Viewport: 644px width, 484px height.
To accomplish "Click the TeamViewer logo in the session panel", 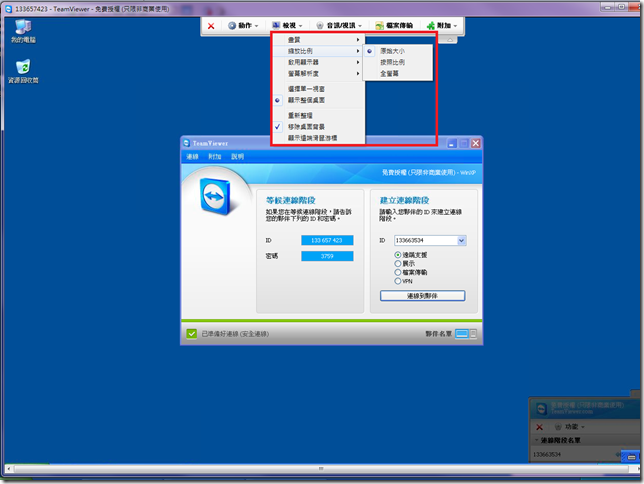I will (541, 408).
